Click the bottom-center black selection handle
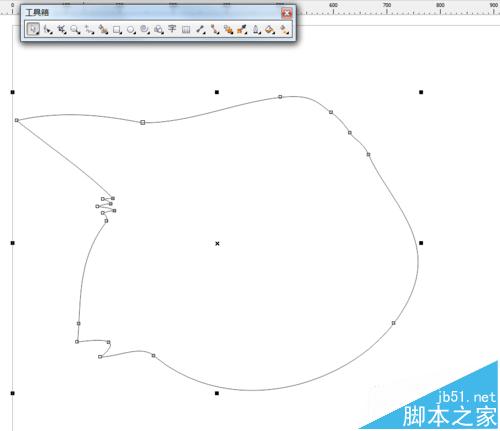500x431 pixels. point(217,393)
